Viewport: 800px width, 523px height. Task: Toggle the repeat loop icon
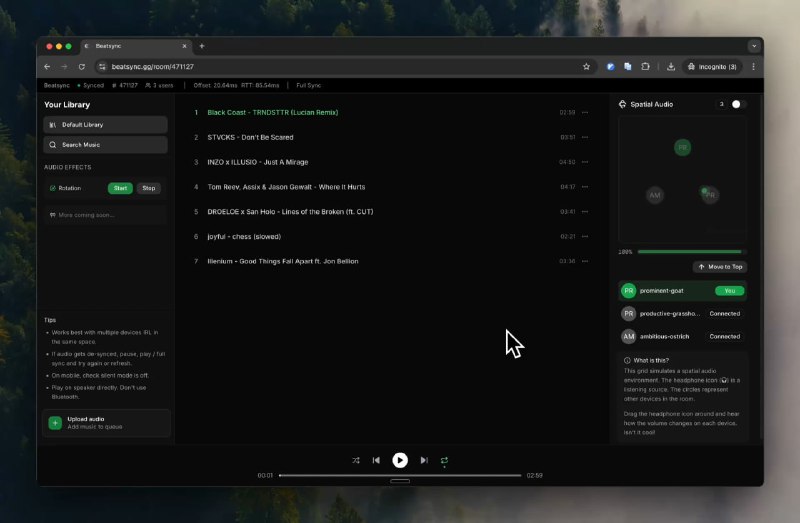(x=444, y=460)
